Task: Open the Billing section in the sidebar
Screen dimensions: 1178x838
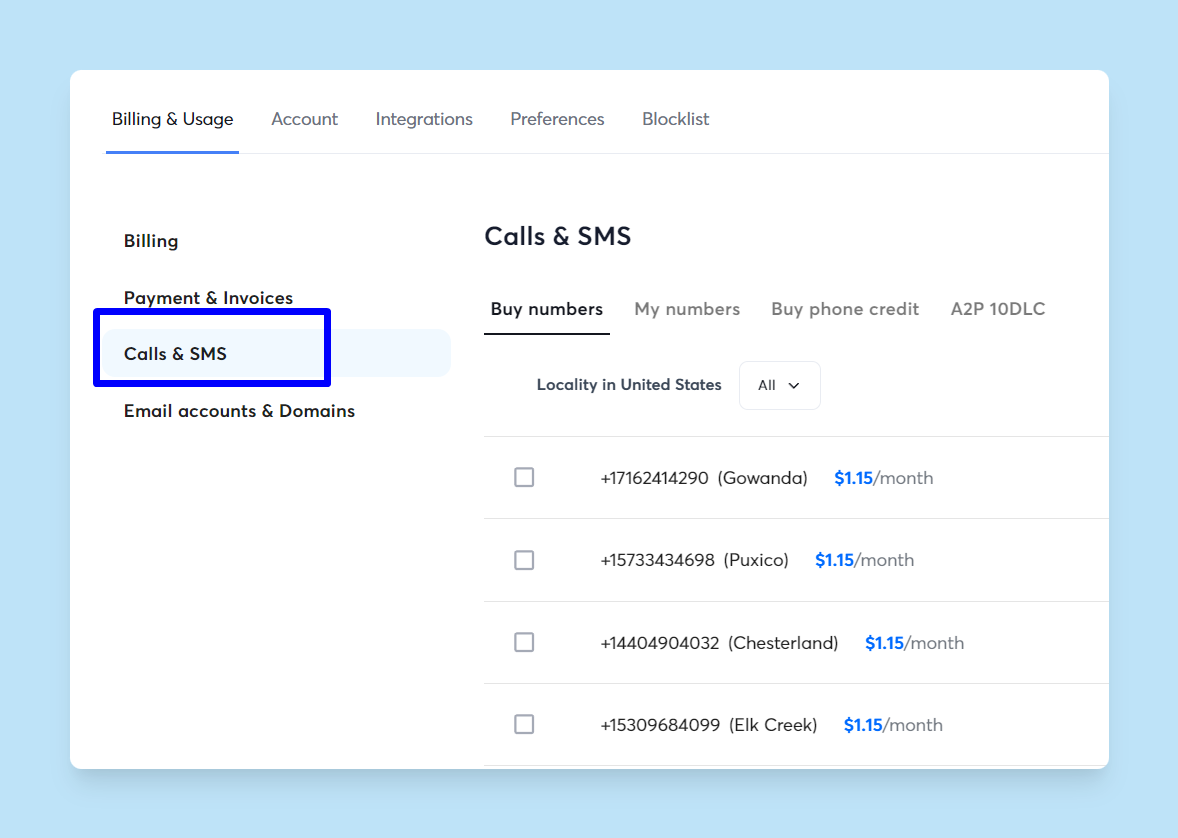Action: [x=151, y=240]
